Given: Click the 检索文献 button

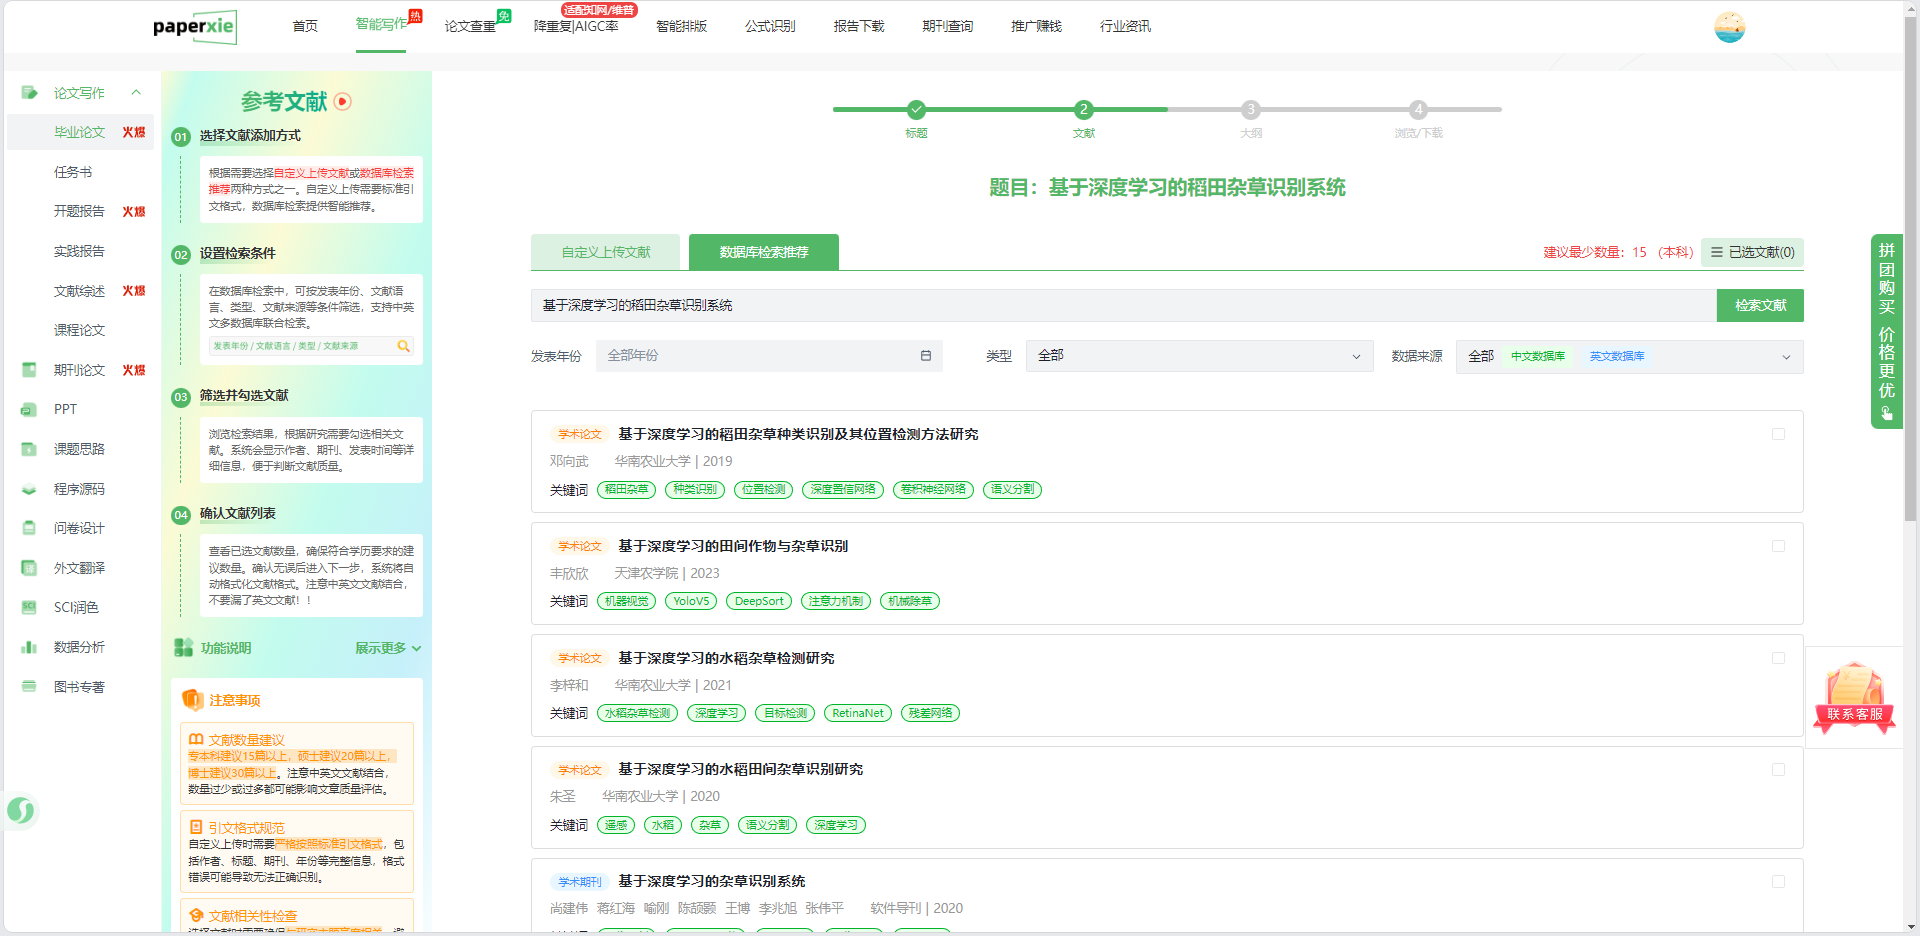Looking at the screenshot, I should pyautogui.click(x=1759, y=305).
